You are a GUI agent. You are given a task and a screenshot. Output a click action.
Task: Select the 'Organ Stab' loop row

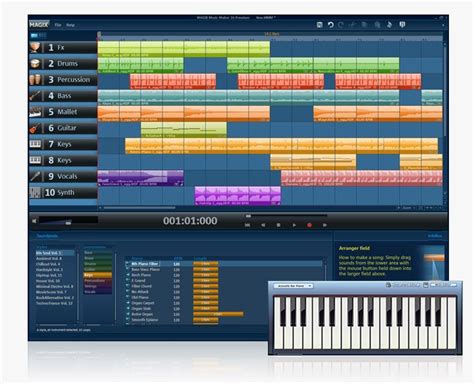pos(224,308)
